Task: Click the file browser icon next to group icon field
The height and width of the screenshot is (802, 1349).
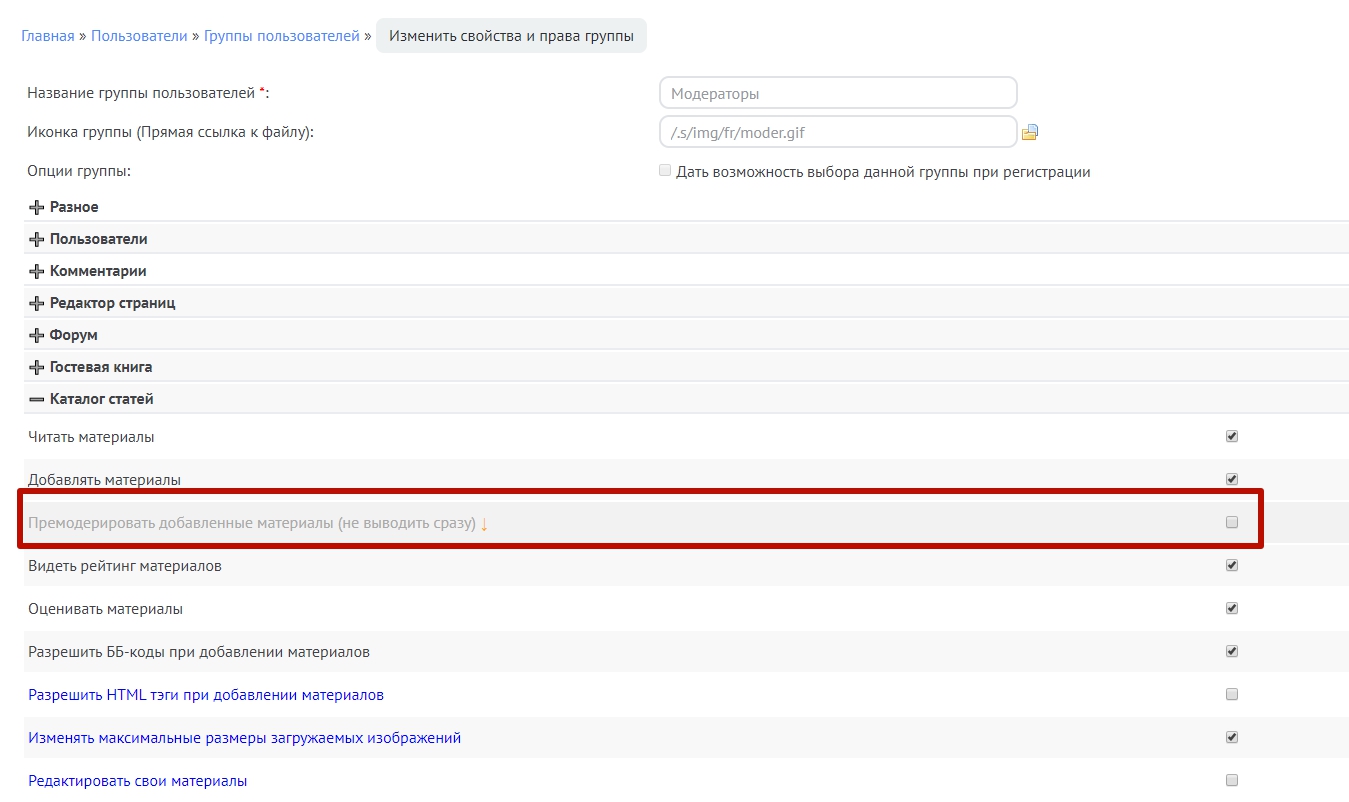Action: pos(1030,132)
